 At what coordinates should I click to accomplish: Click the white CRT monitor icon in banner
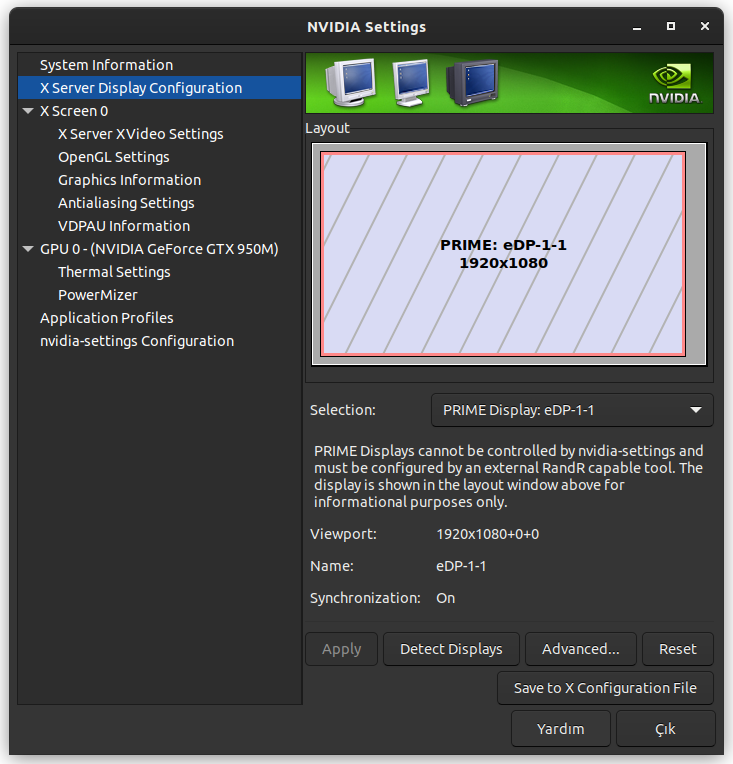click(351, 82)
